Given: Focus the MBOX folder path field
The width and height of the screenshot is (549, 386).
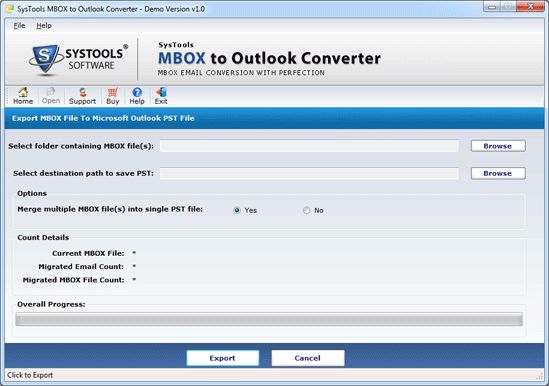Looking at the screenshot, I should [x=309, y=146].
